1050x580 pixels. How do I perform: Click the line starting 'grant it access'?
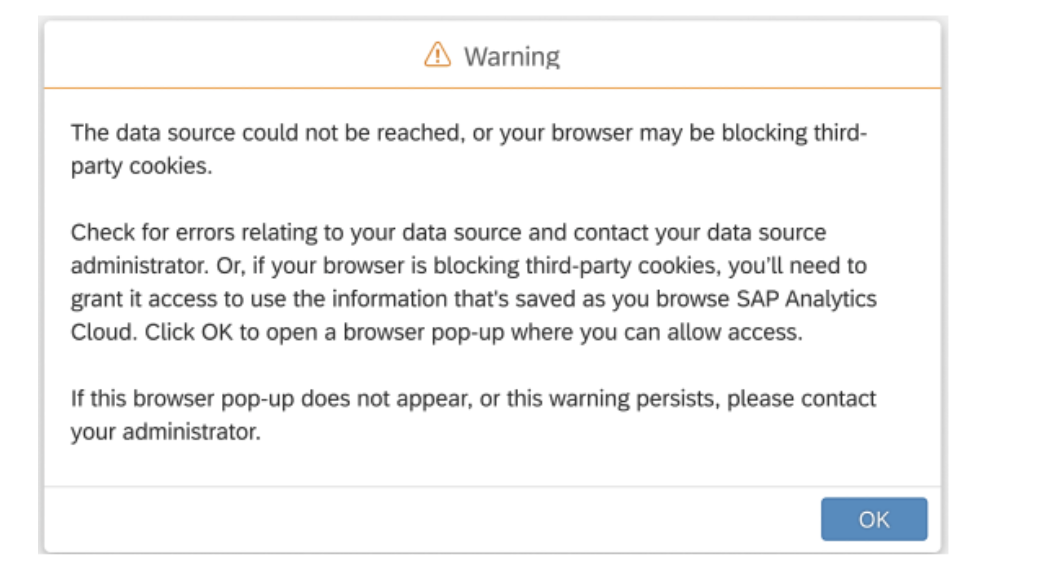coord(473,299)
